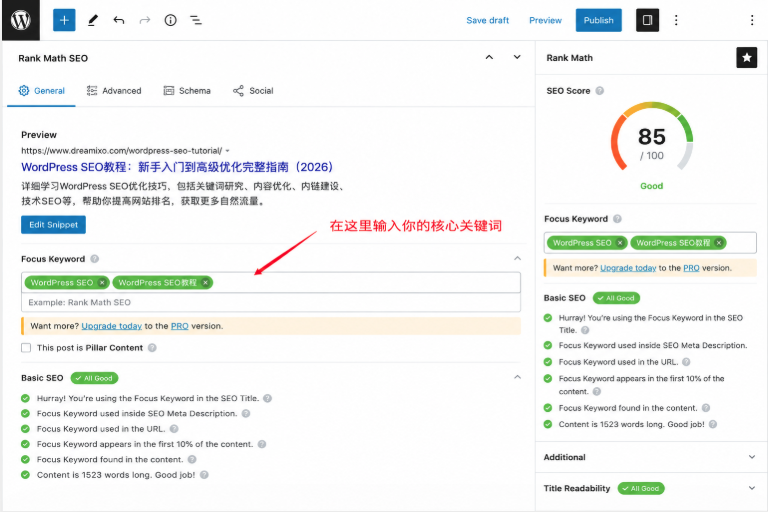768x512 pixels.
Task: Click help icon after main '1523 words long'
Action: 204,475
